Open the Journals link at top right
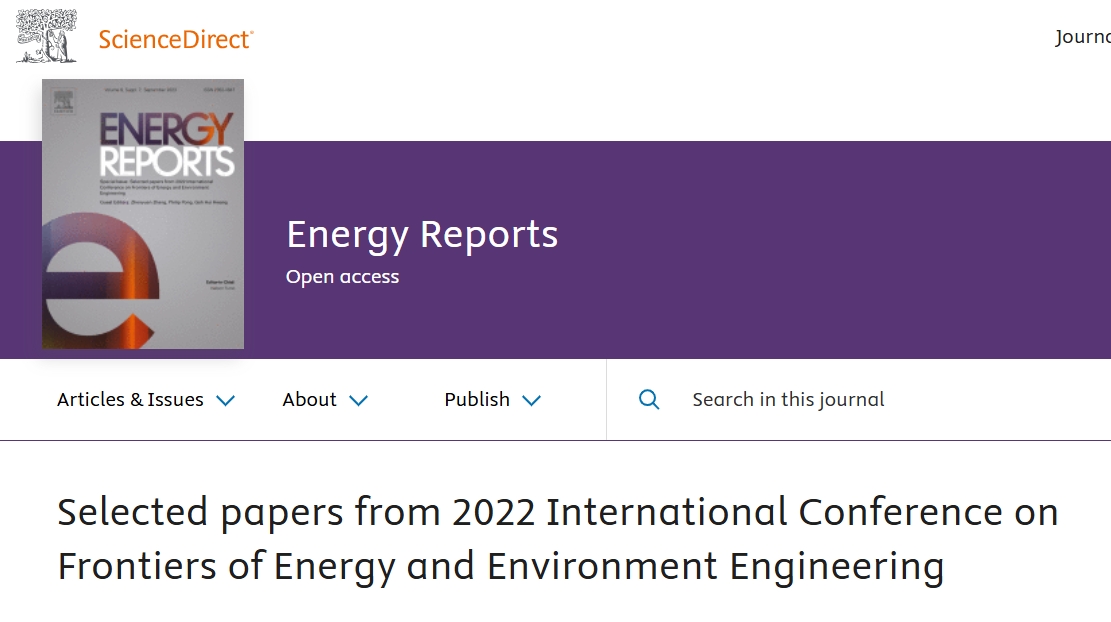Screen dimensions: 1111x622 [x=1082, y=38]
